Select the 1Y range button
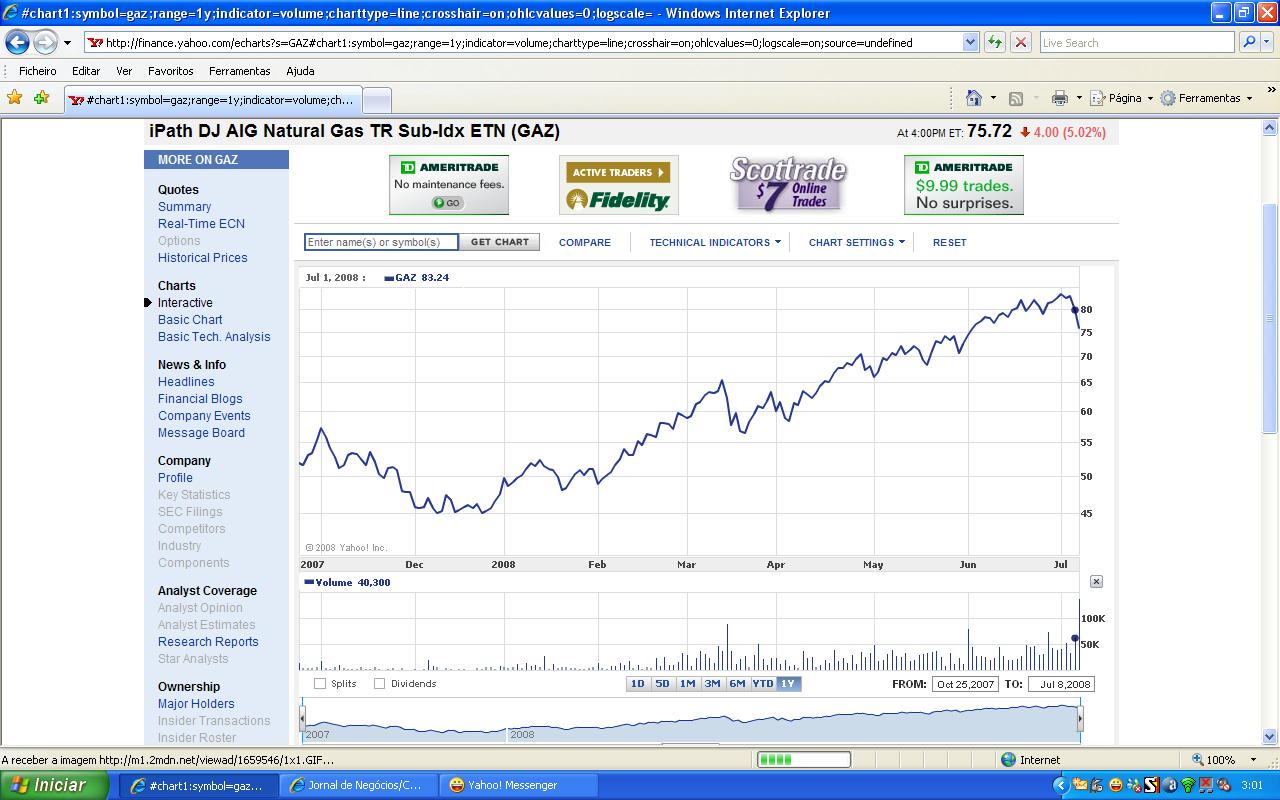 tap(789, 684)
